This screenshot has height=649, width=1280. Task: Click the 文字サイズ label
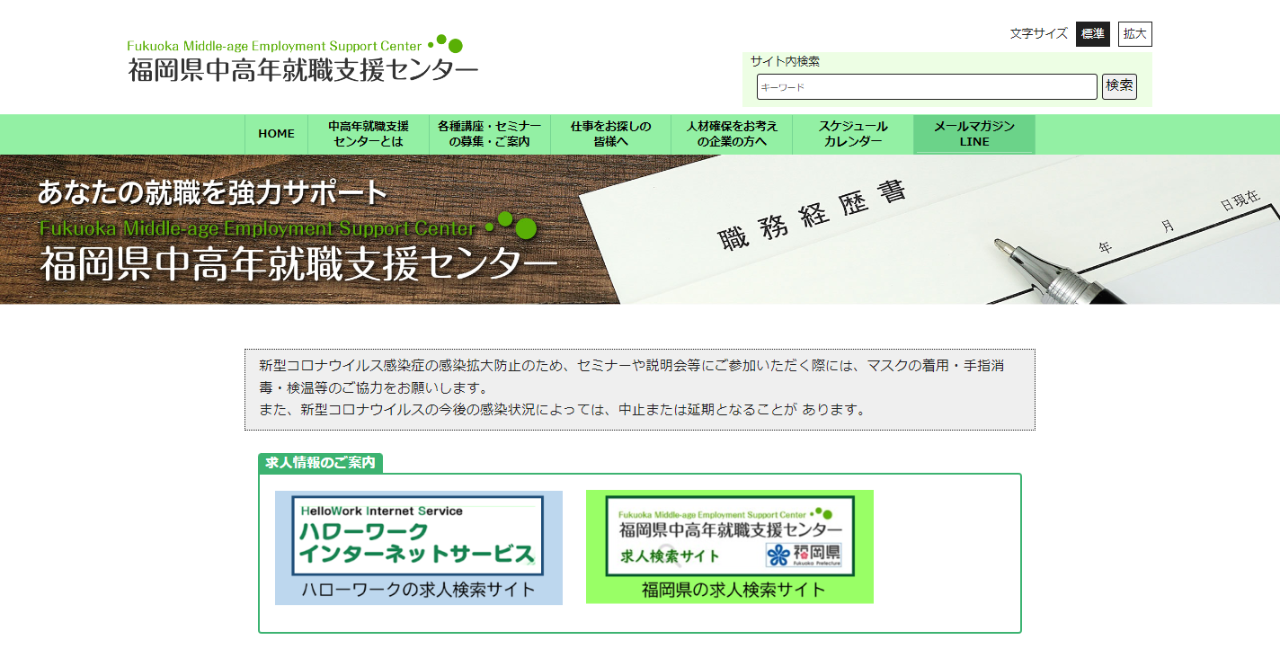click(1039, 34)
